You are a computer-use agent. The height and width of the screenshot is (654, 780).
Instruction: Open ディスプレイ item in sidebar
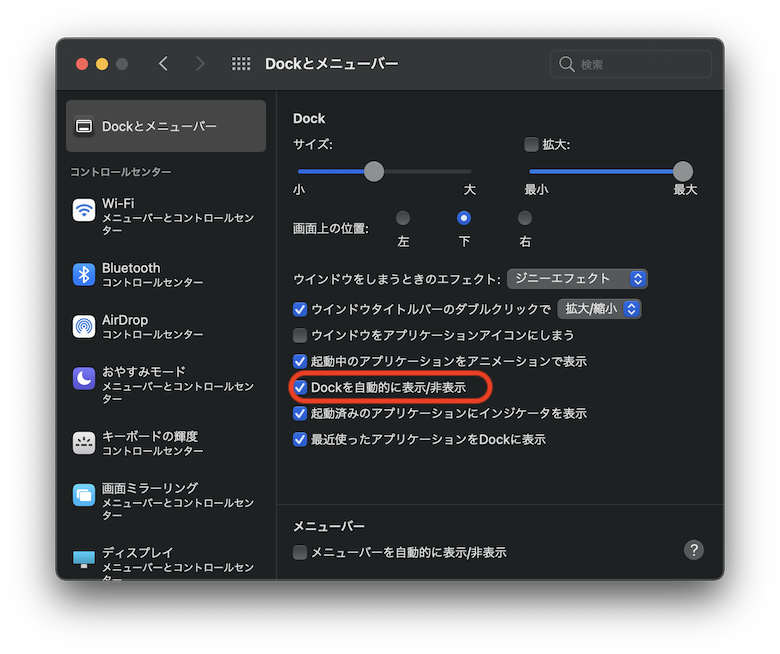pyautogui.click(x=166, y=563)
